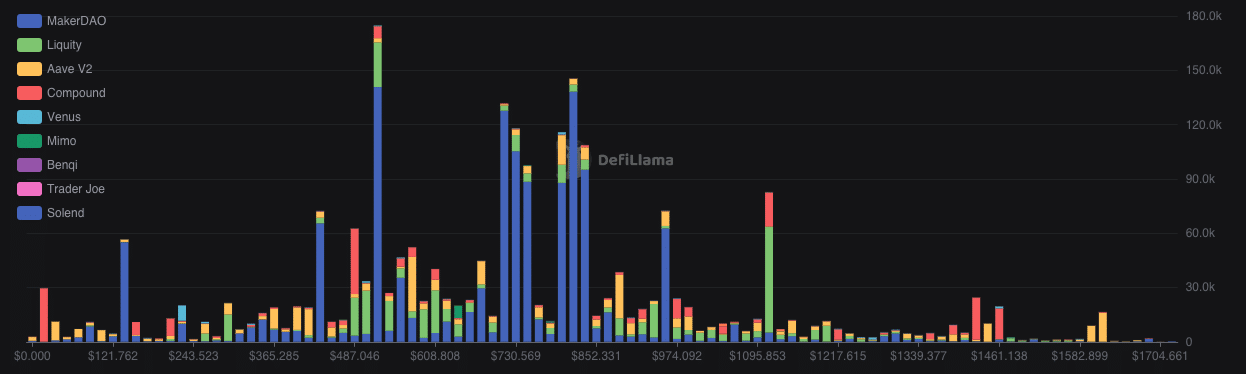1246x374 pixels.
Task: Toggle the MakerDAO series label
Action: click(77, 21)
